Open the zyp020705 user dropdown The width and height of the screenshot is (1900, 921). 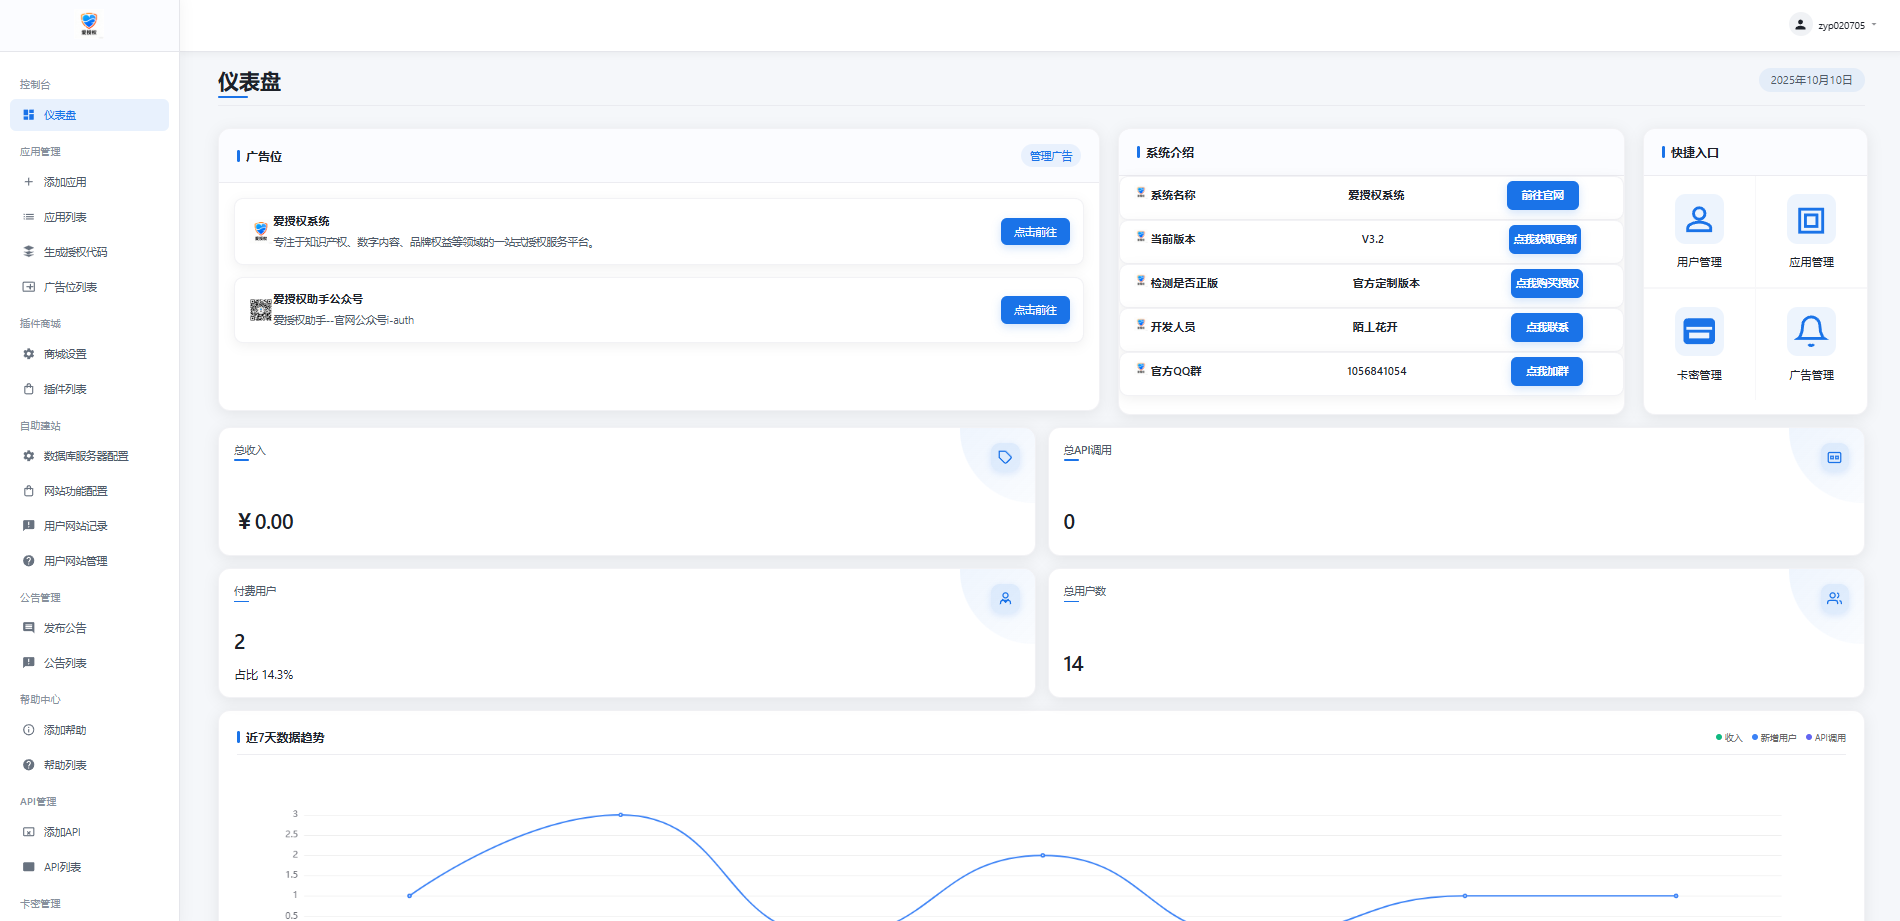(1833, 25)
